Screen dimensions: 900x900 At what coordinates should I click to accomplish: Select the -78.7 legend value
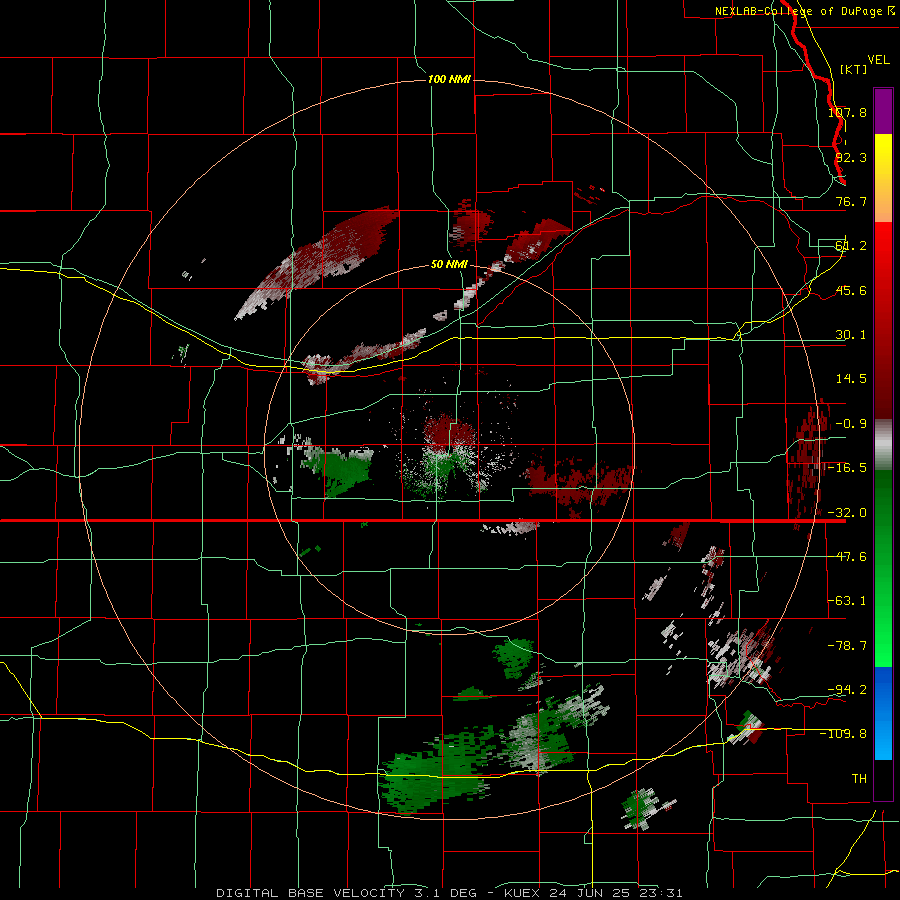tap(847, 646)
